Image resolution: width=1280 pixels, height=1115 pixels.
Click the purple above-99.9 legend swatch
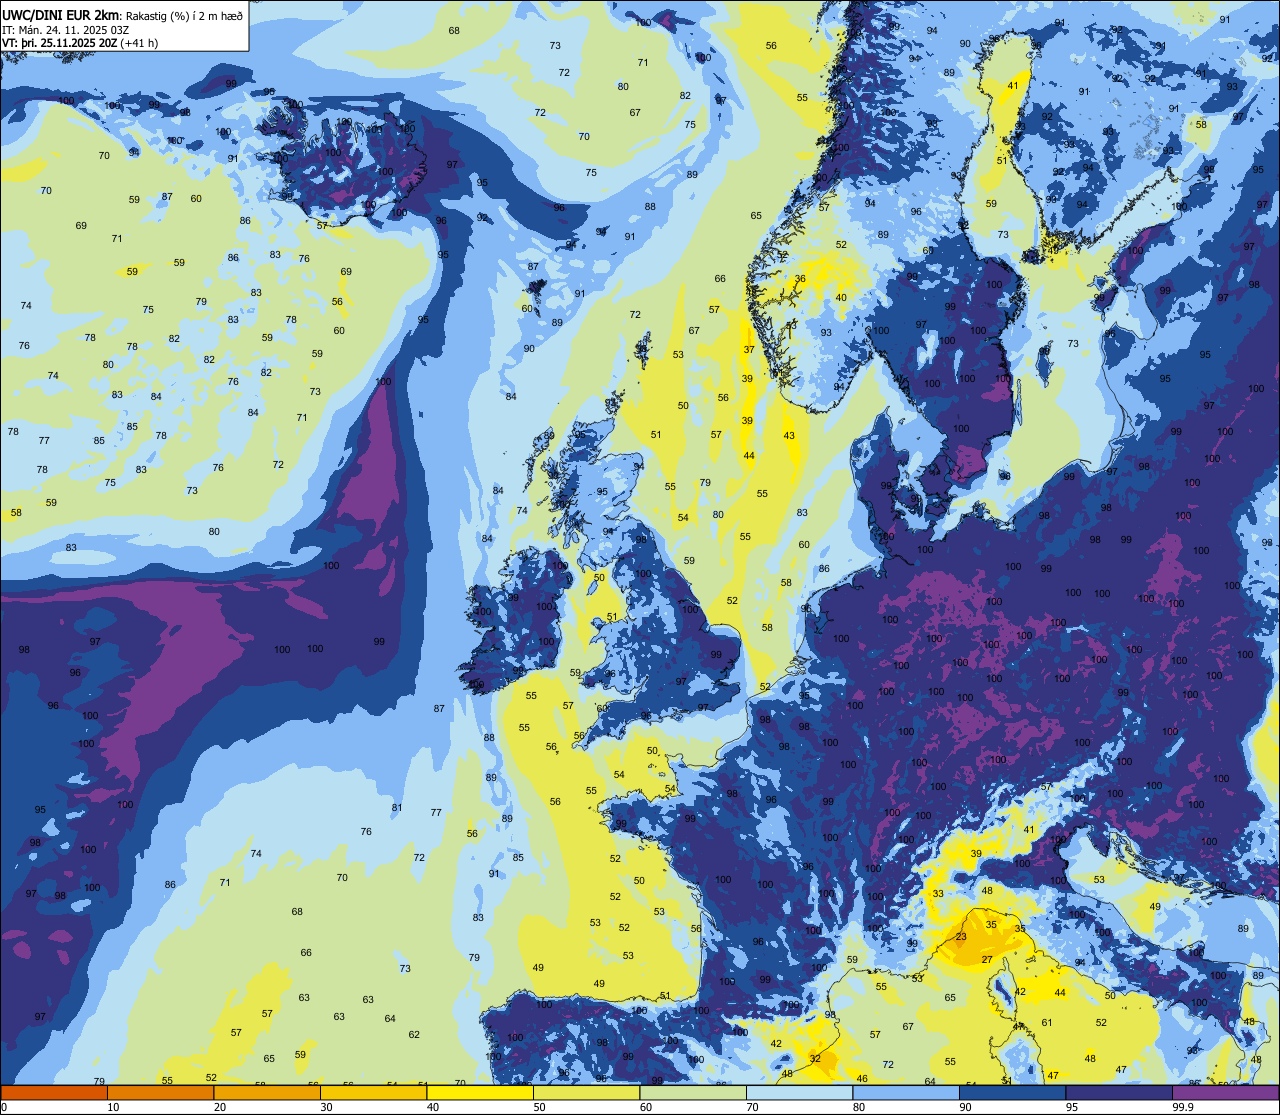(1226, 1092)
